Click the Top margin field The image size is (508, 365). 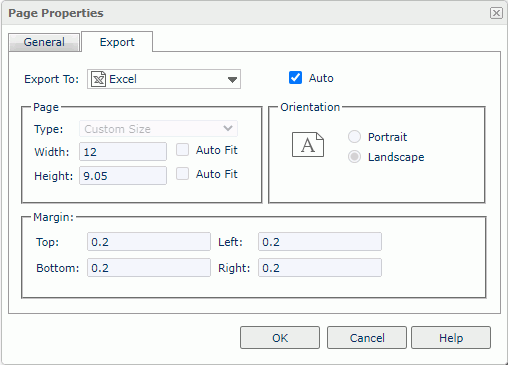[x=149, y=242]
